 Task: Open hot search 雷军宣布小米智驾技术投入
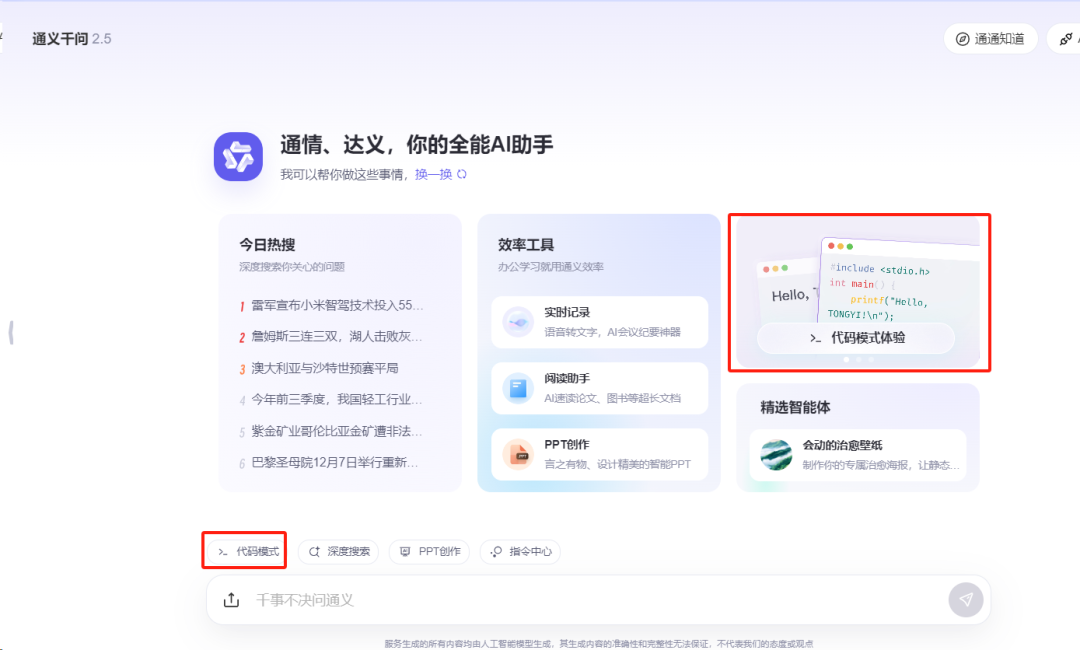coord(337,305)
